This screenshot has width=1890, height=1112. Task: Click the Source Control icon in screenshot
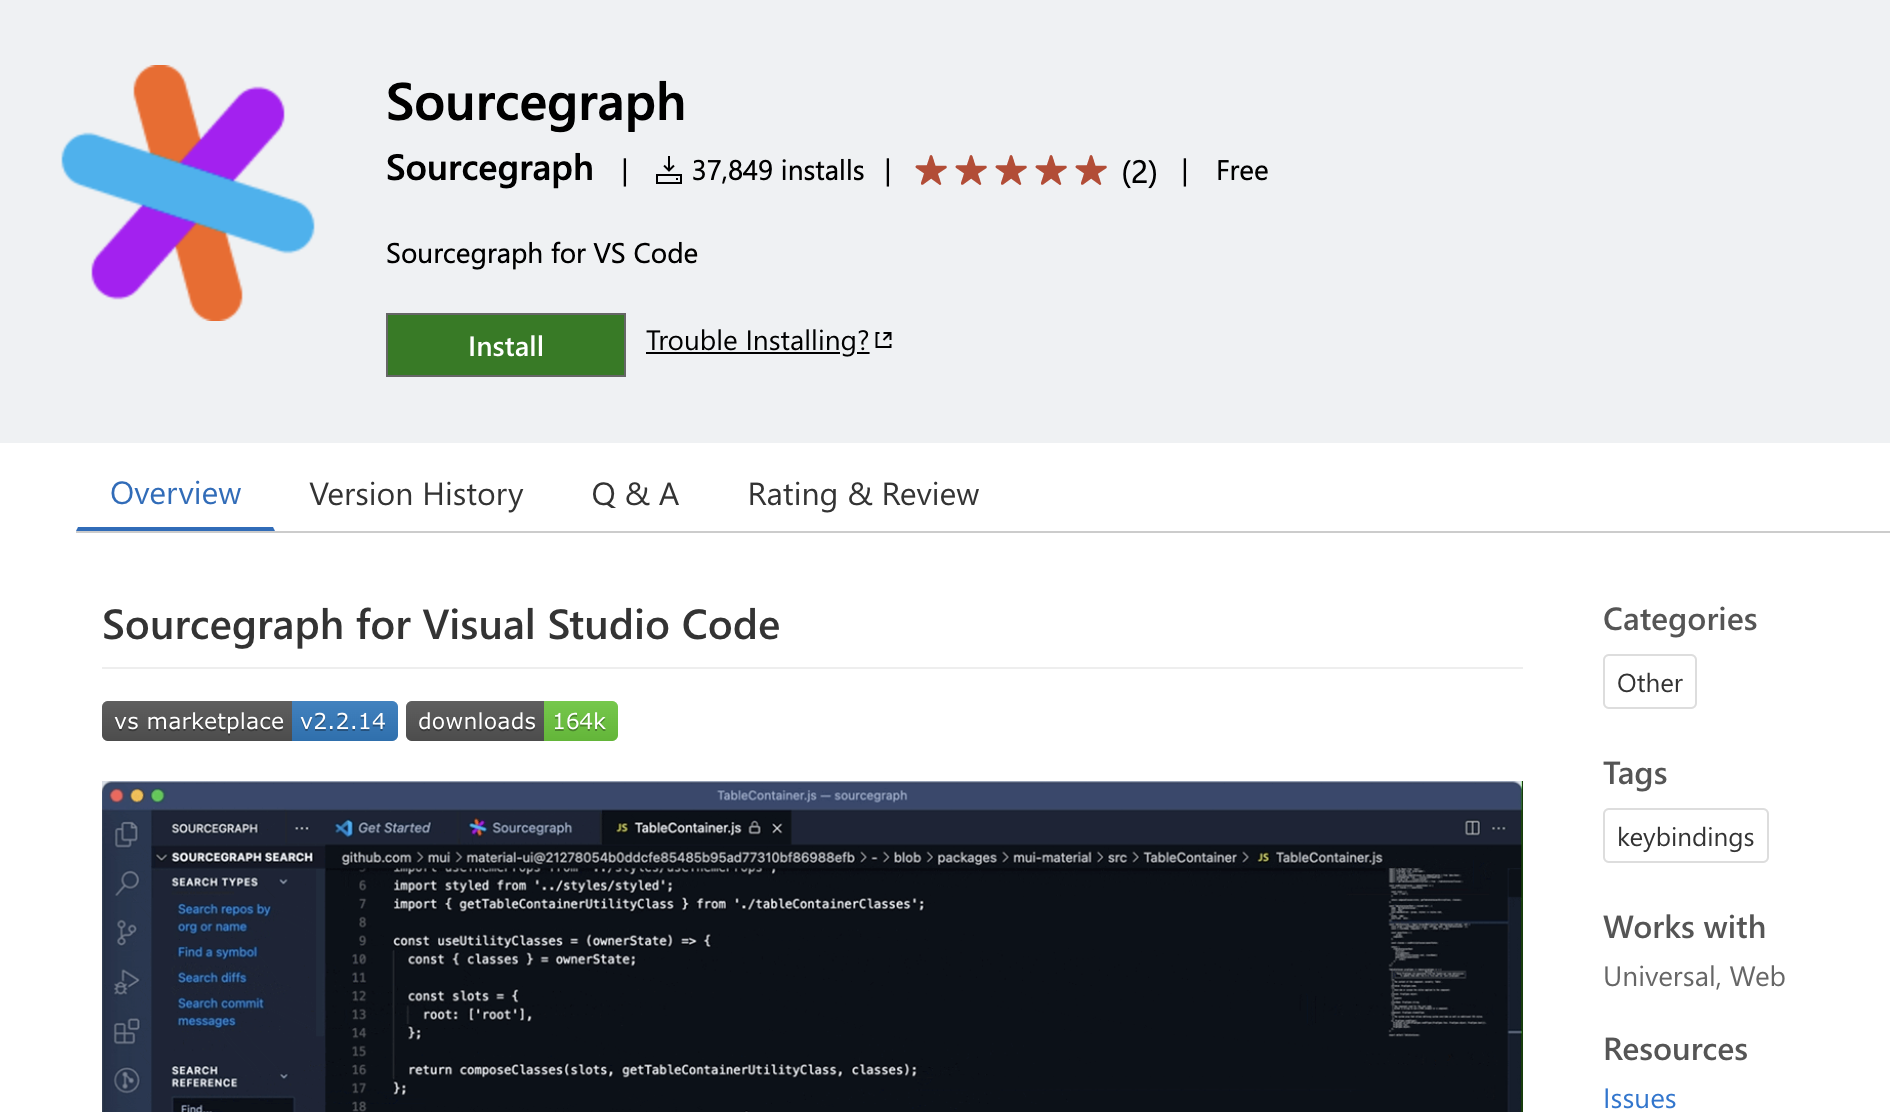(x=127, y=933)
